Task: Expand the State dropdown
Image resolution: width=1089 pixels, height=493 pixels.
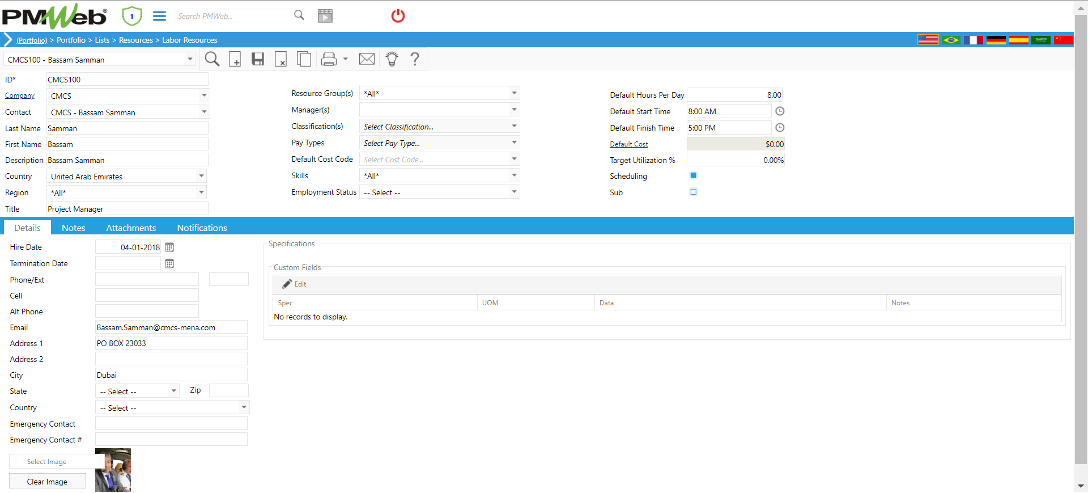Action: coord(174,391)
